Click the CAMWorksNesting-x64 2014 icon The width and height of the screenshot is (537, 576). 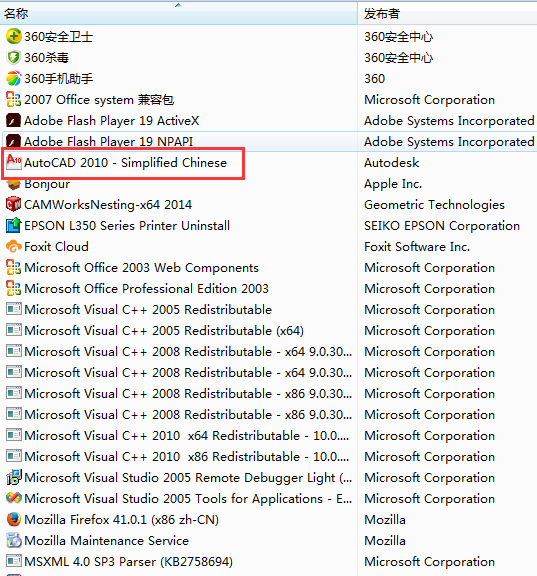(x=14, y=204)
